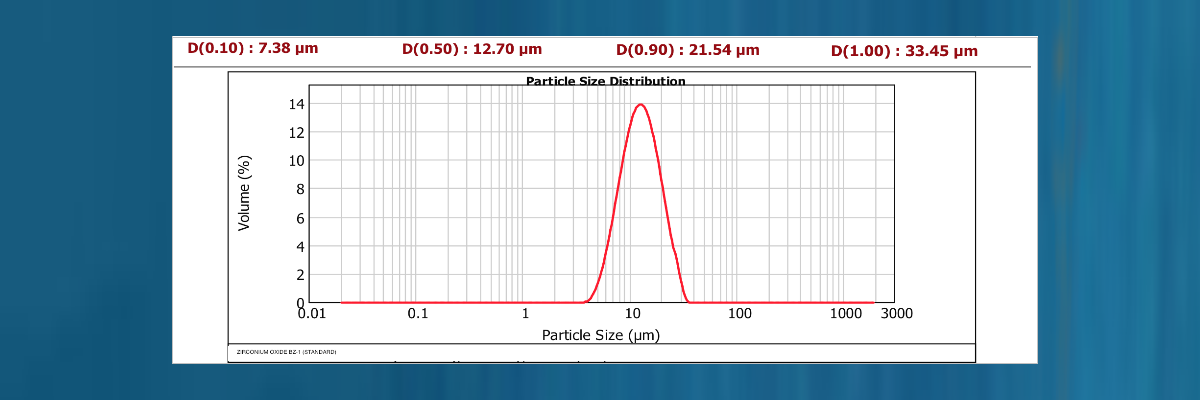Click the 14 tick on the volume axis

tap(296, 103)
